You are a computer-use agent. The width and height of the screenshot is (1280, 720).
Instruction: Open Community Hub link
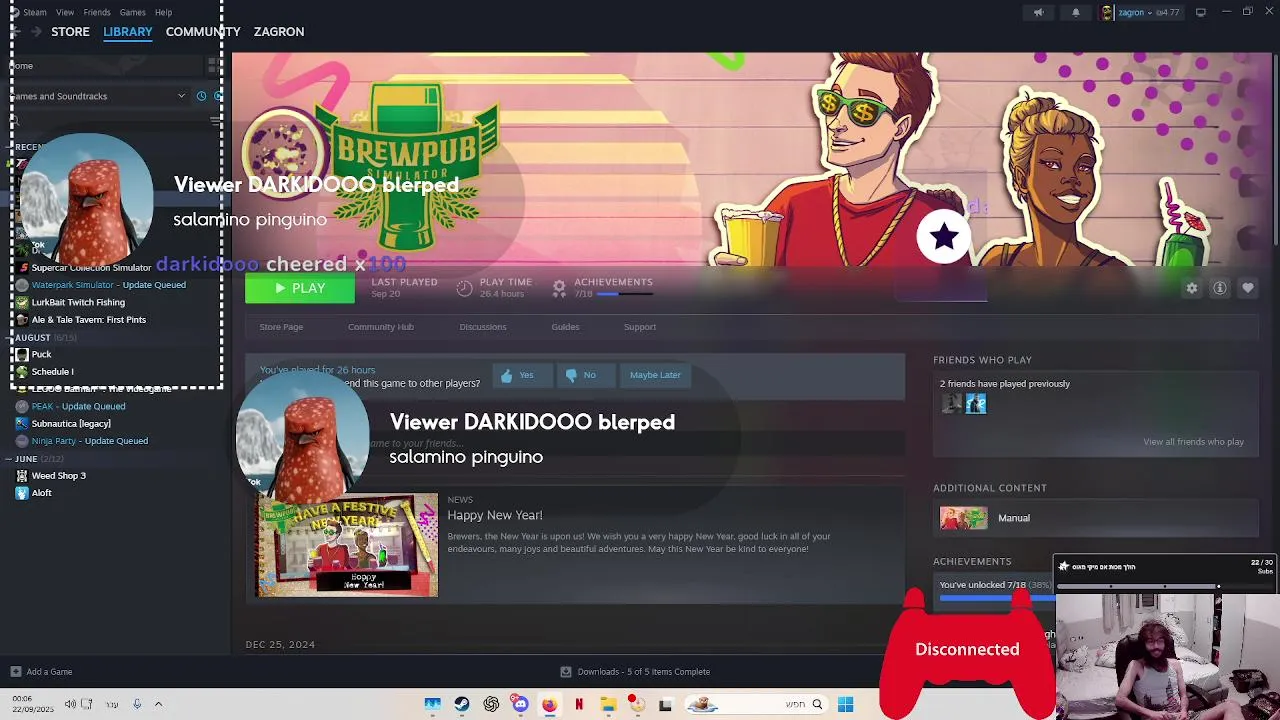[x=381, y=327]
